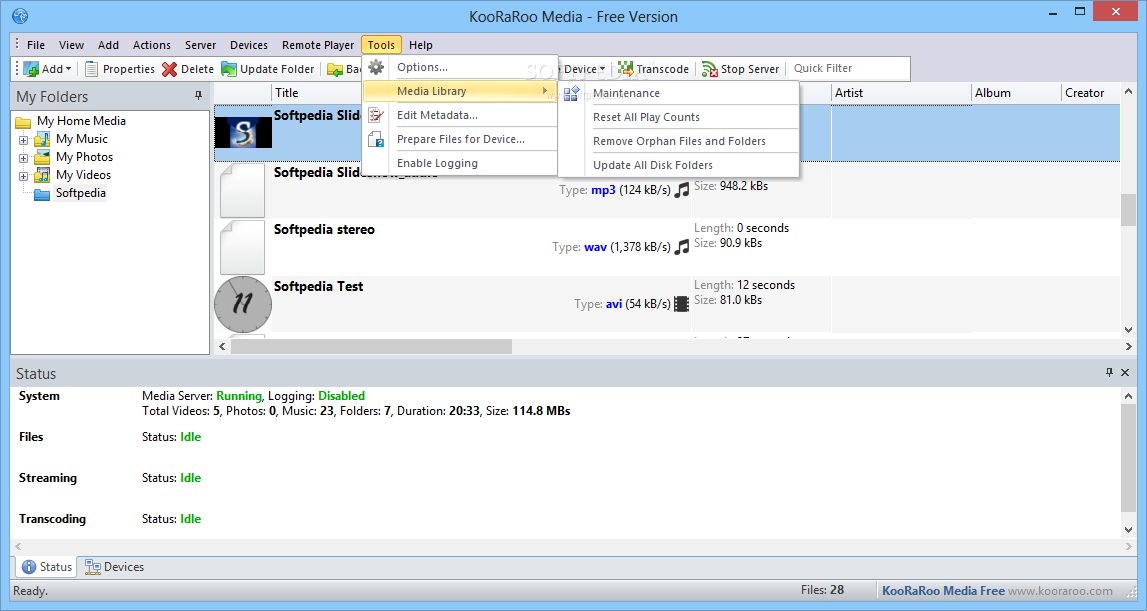
Task: Toggle Enable Logging in Tools menu
Action: pos(460,163)
